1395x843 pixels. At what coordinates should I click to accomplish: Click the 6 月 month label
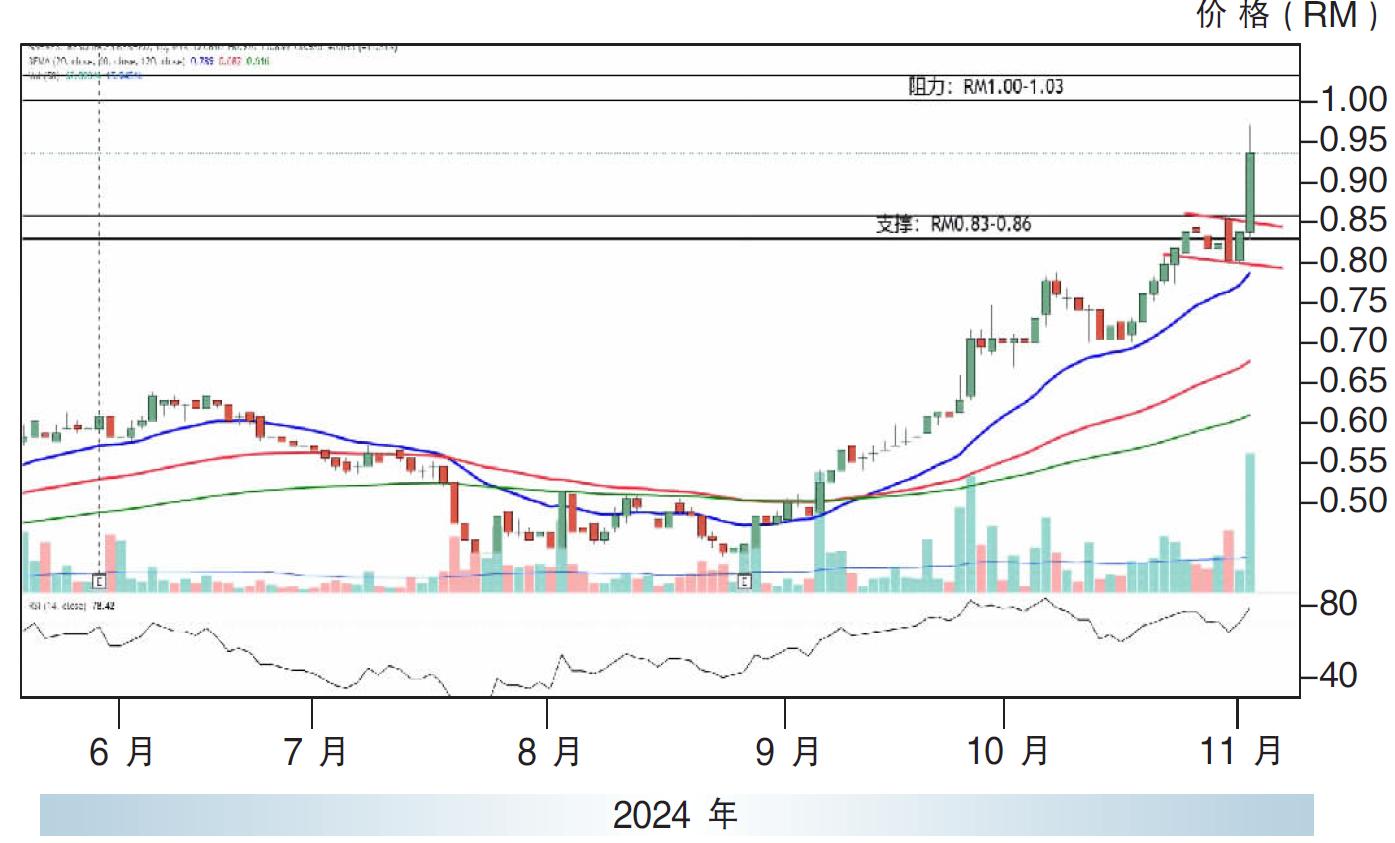(x=121, y=751)
